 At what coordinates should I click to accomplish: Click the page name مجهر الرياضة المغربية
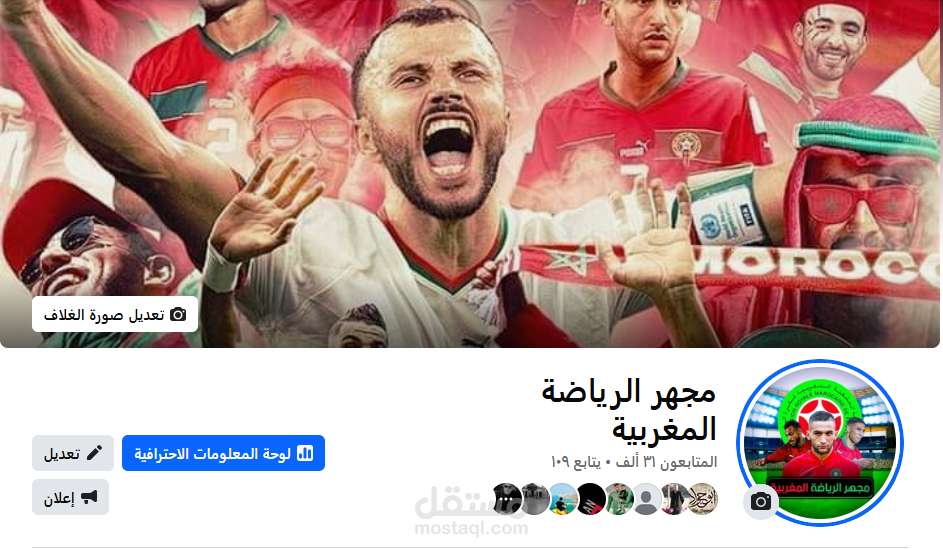(x=629, y=409)
